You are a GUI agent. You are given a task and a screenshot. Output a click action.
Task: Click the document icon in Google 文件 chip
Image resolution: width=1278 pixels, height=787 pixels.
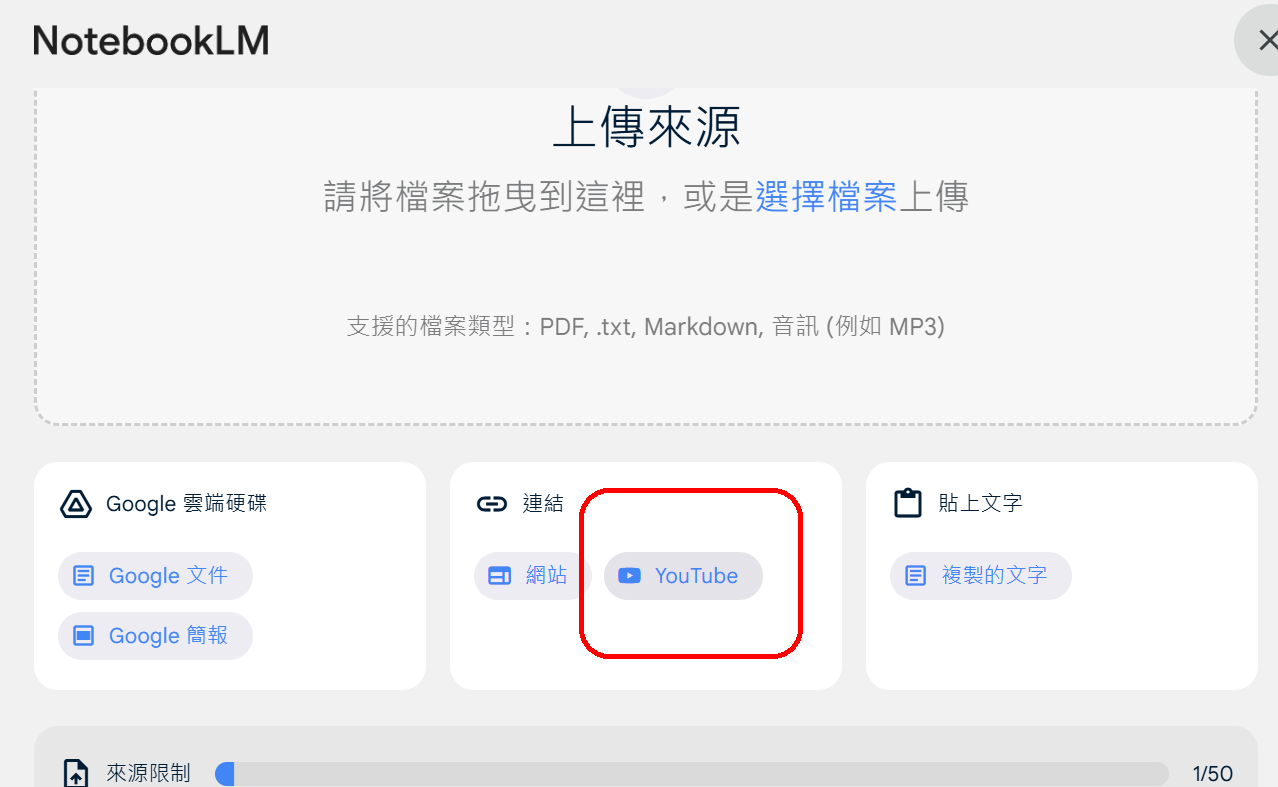point(84,576)
